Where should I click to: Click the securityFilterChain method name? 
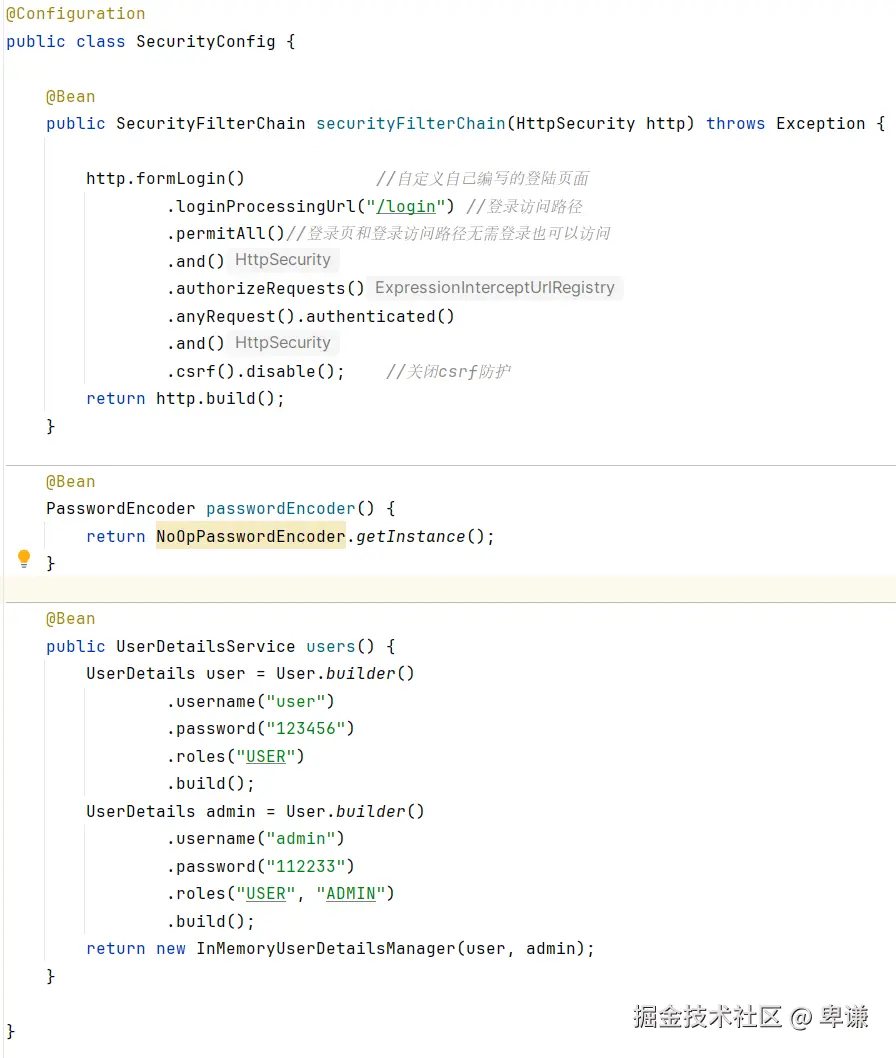[x=411, y=123]
